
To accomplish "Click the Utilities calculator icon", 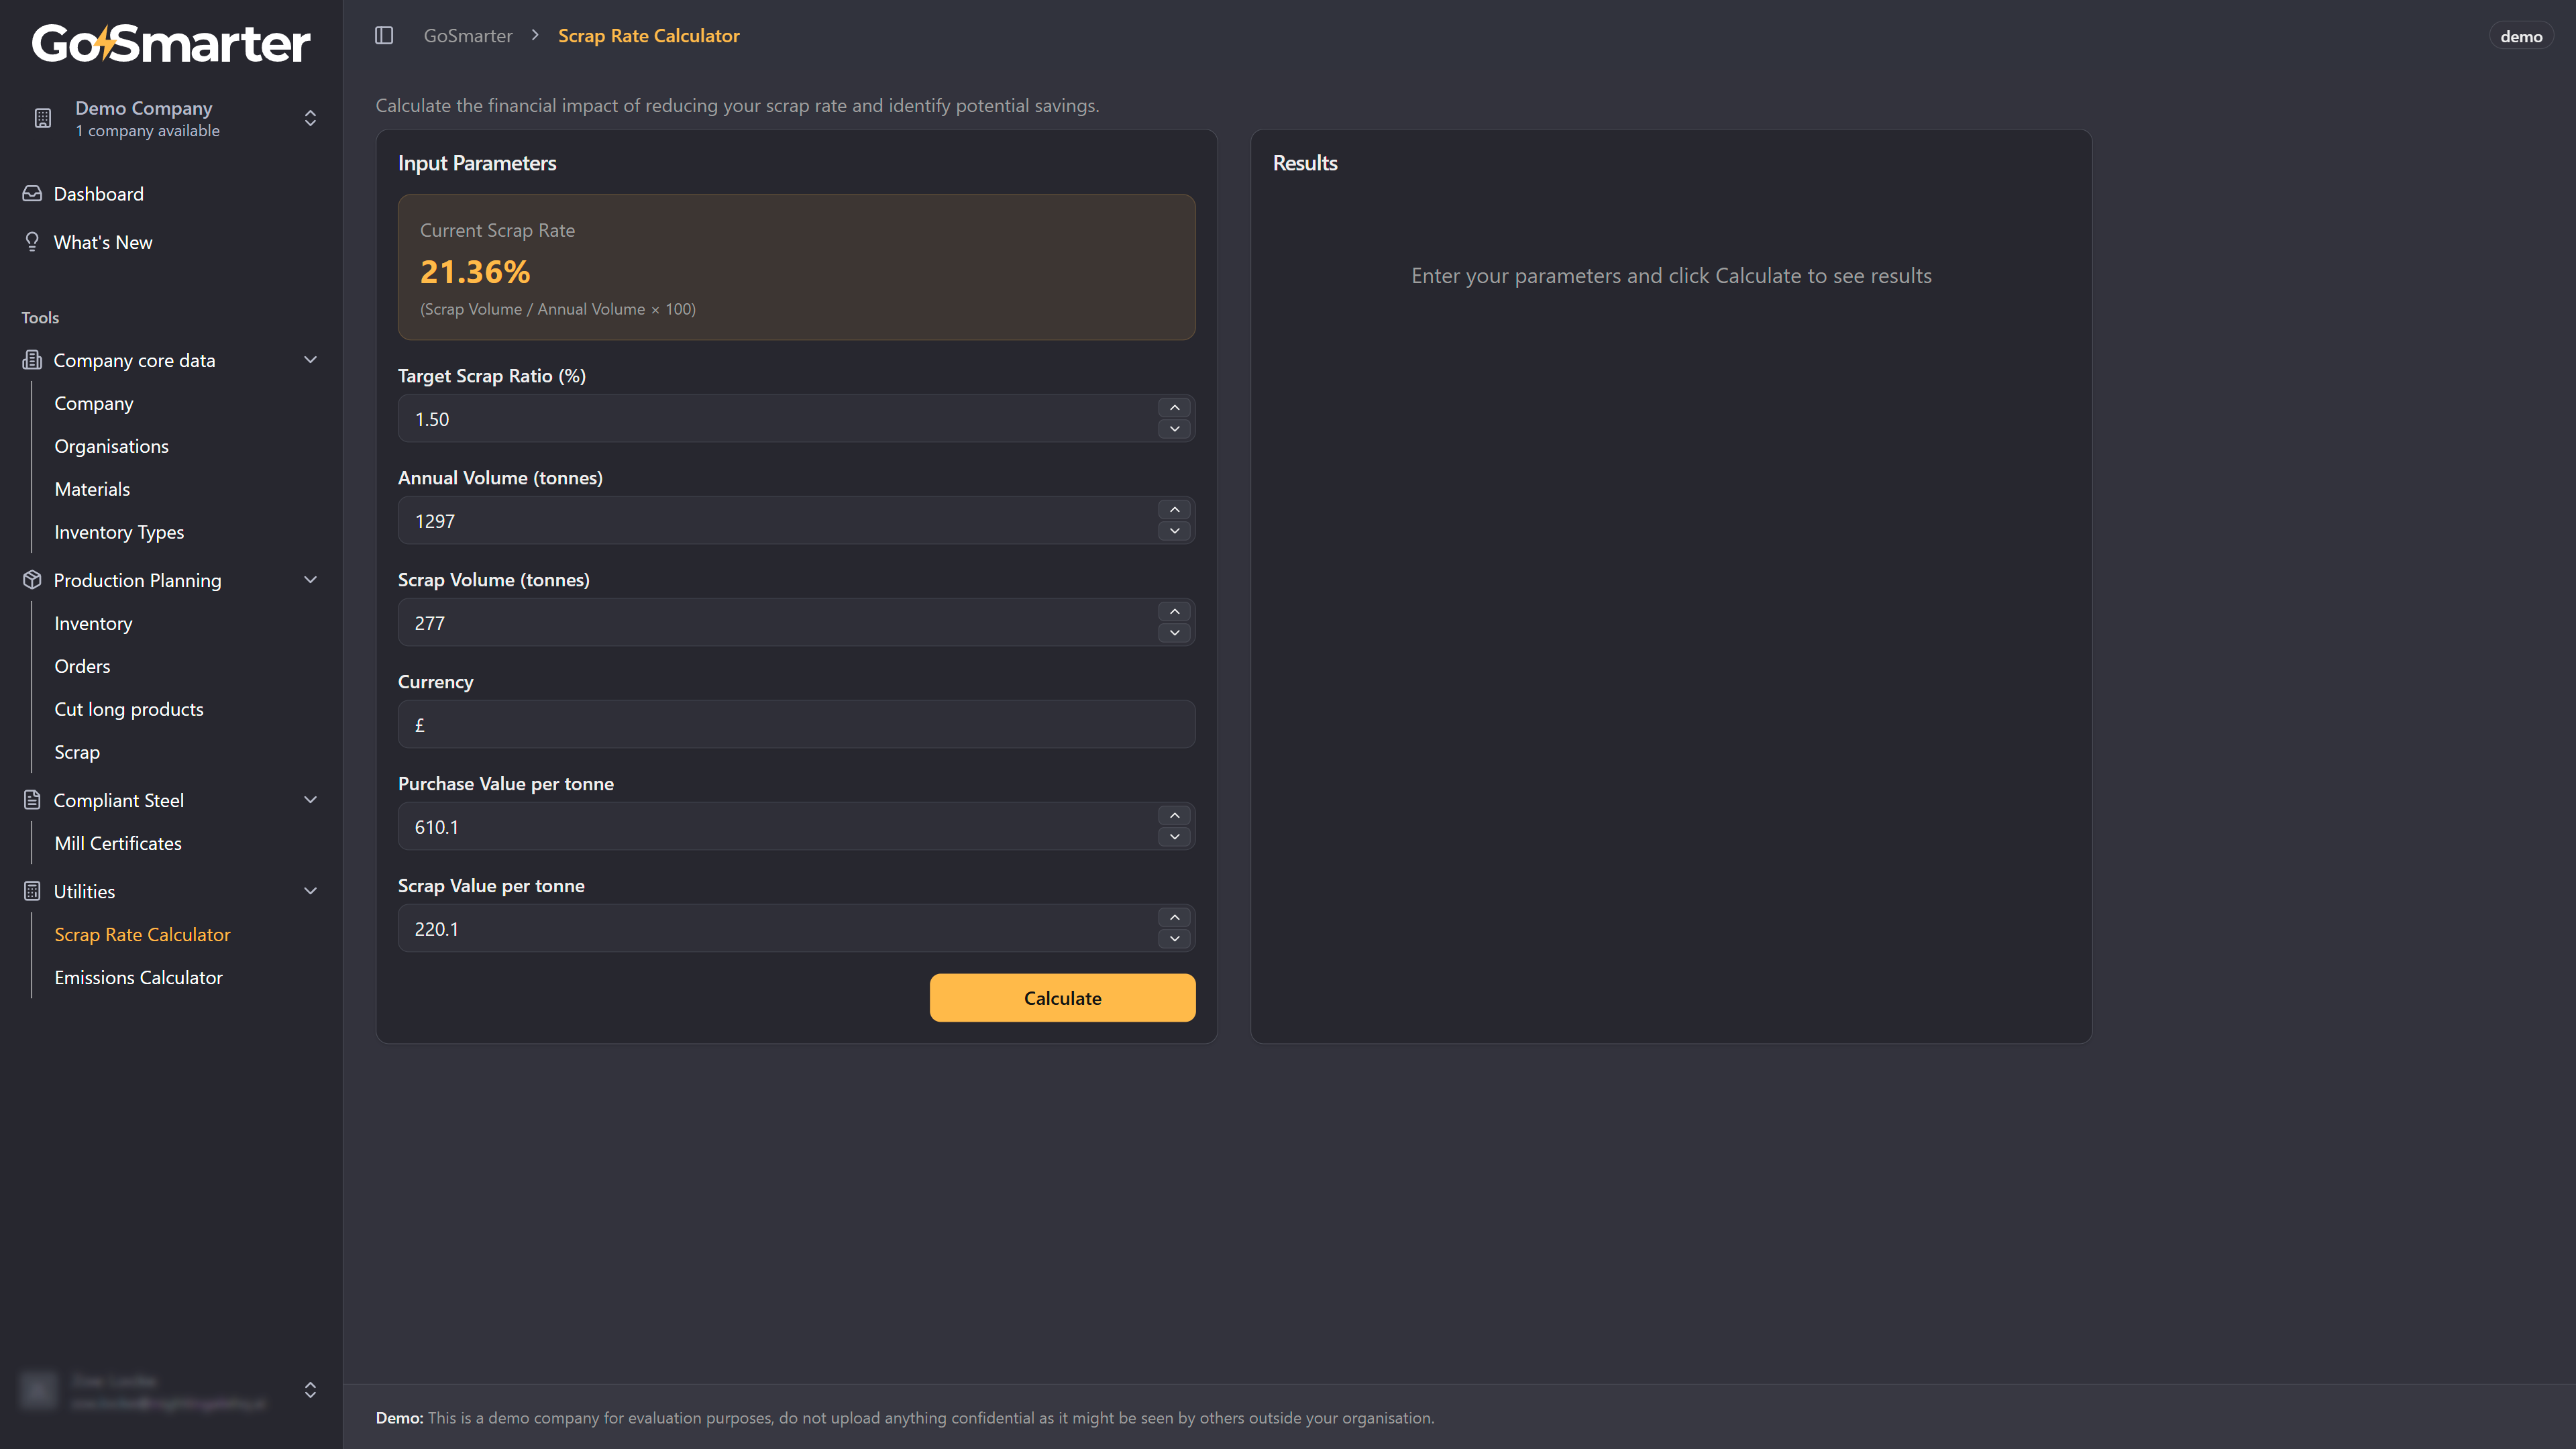I will 32,891.
